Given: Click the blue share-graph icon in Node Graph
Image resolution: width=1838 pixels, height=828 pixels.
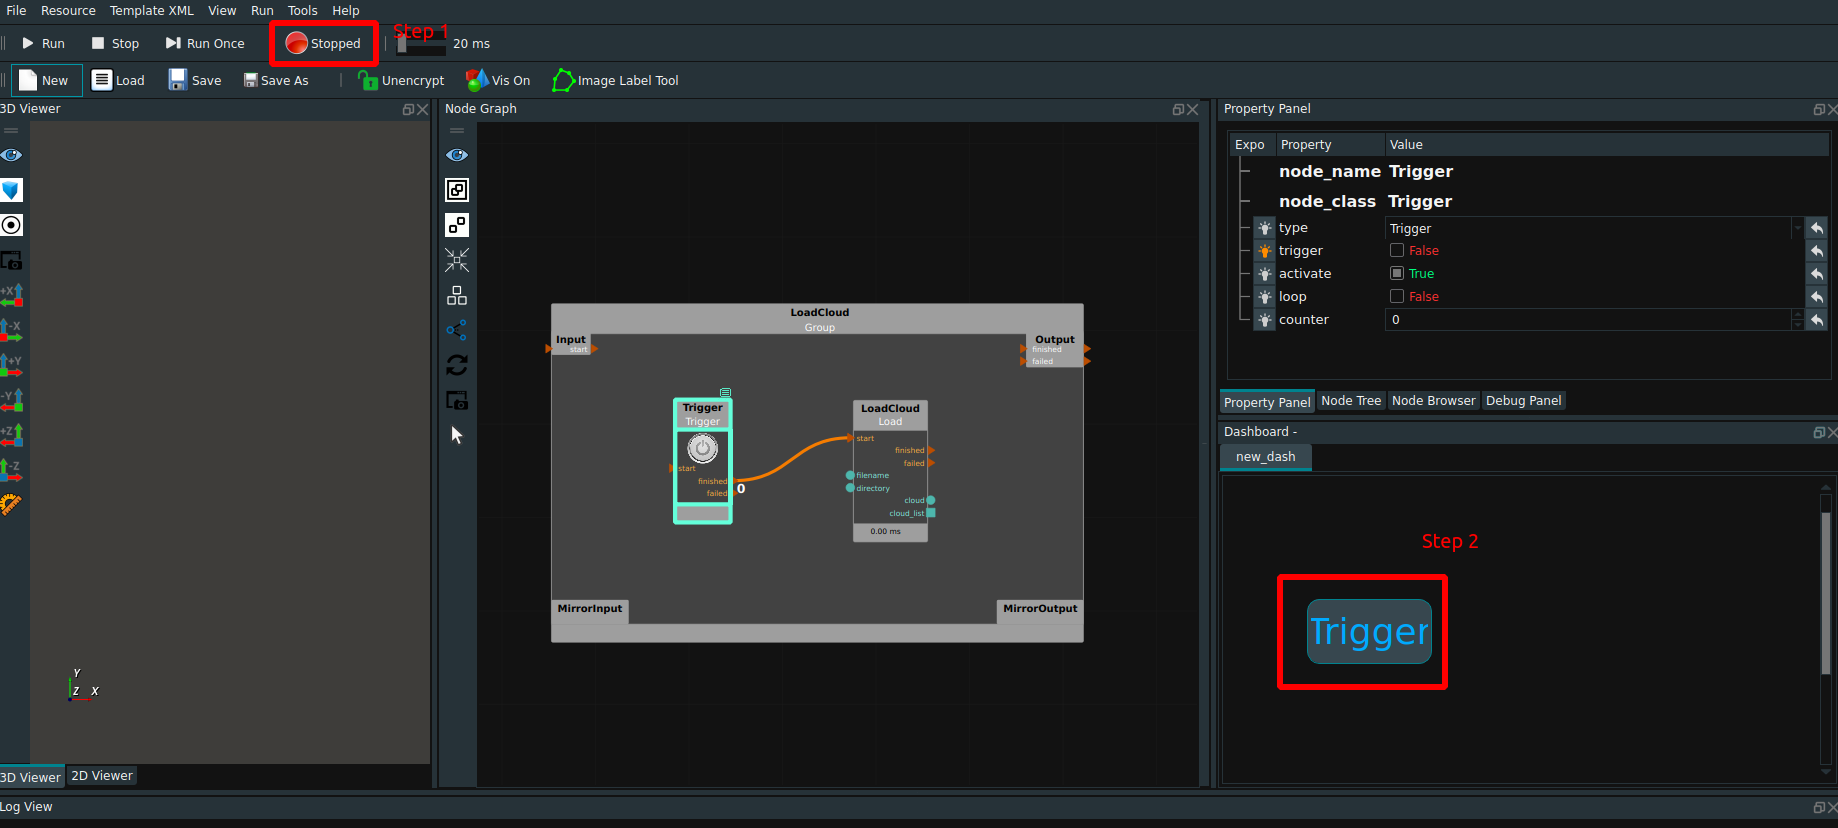Looking at the screenshot, I should (457, 330).
